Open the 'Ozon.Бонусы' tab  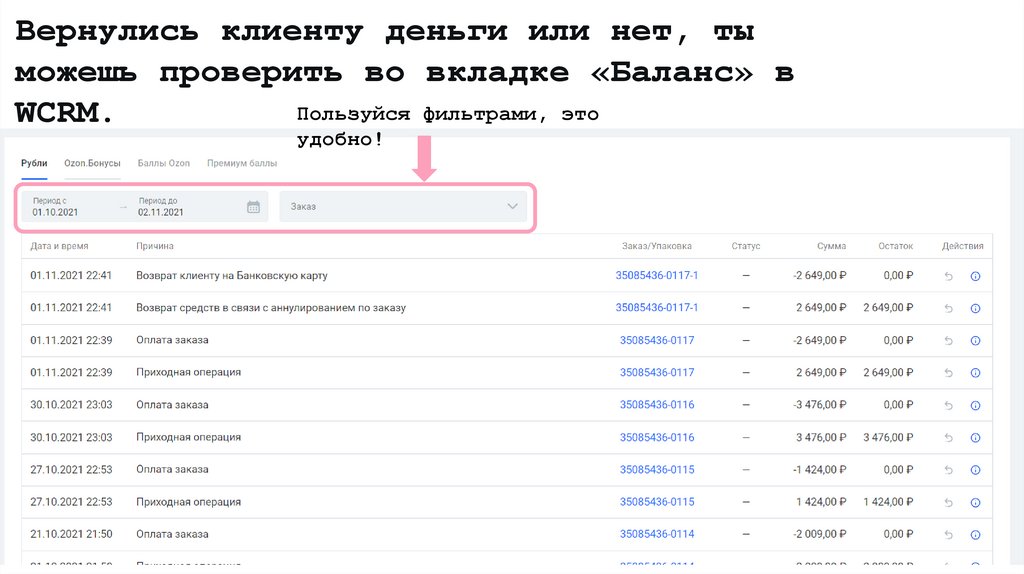tap(92, 163)
